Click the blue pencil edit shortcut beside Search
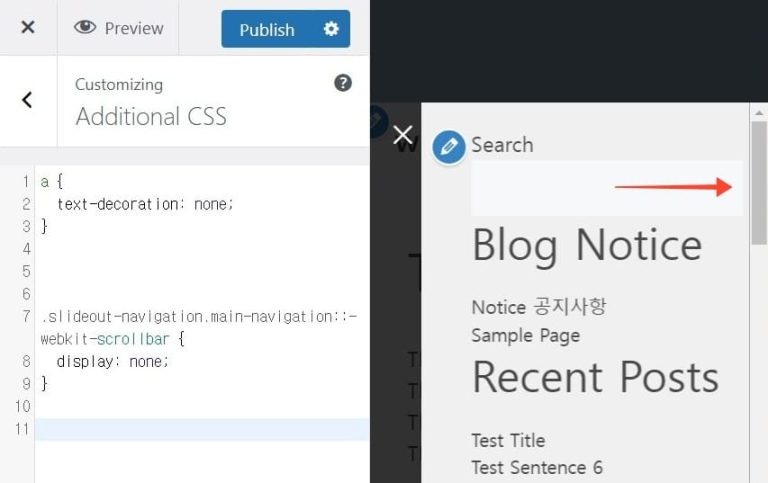 pyautogui.click(x=449, y=147)
